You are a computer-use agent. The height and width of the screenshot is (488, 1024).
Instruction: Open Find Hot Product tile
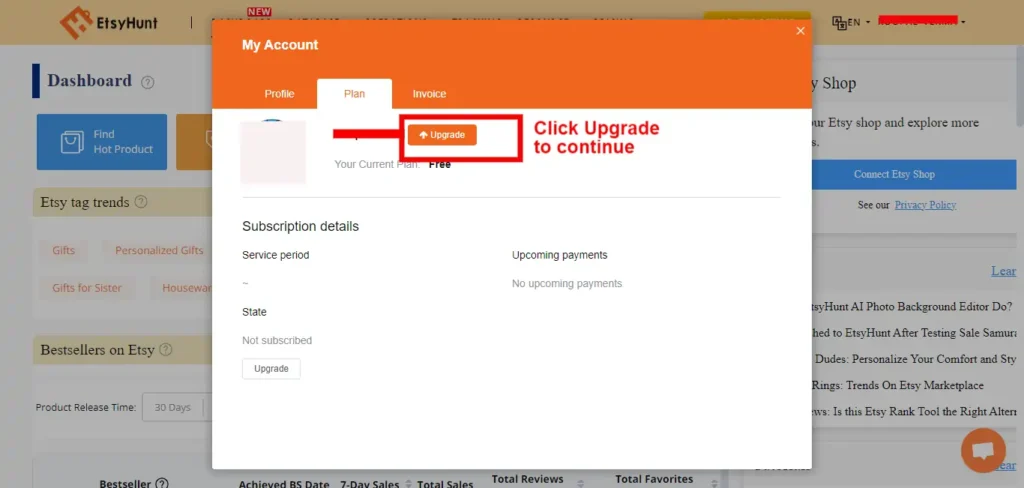pos(102,142)
